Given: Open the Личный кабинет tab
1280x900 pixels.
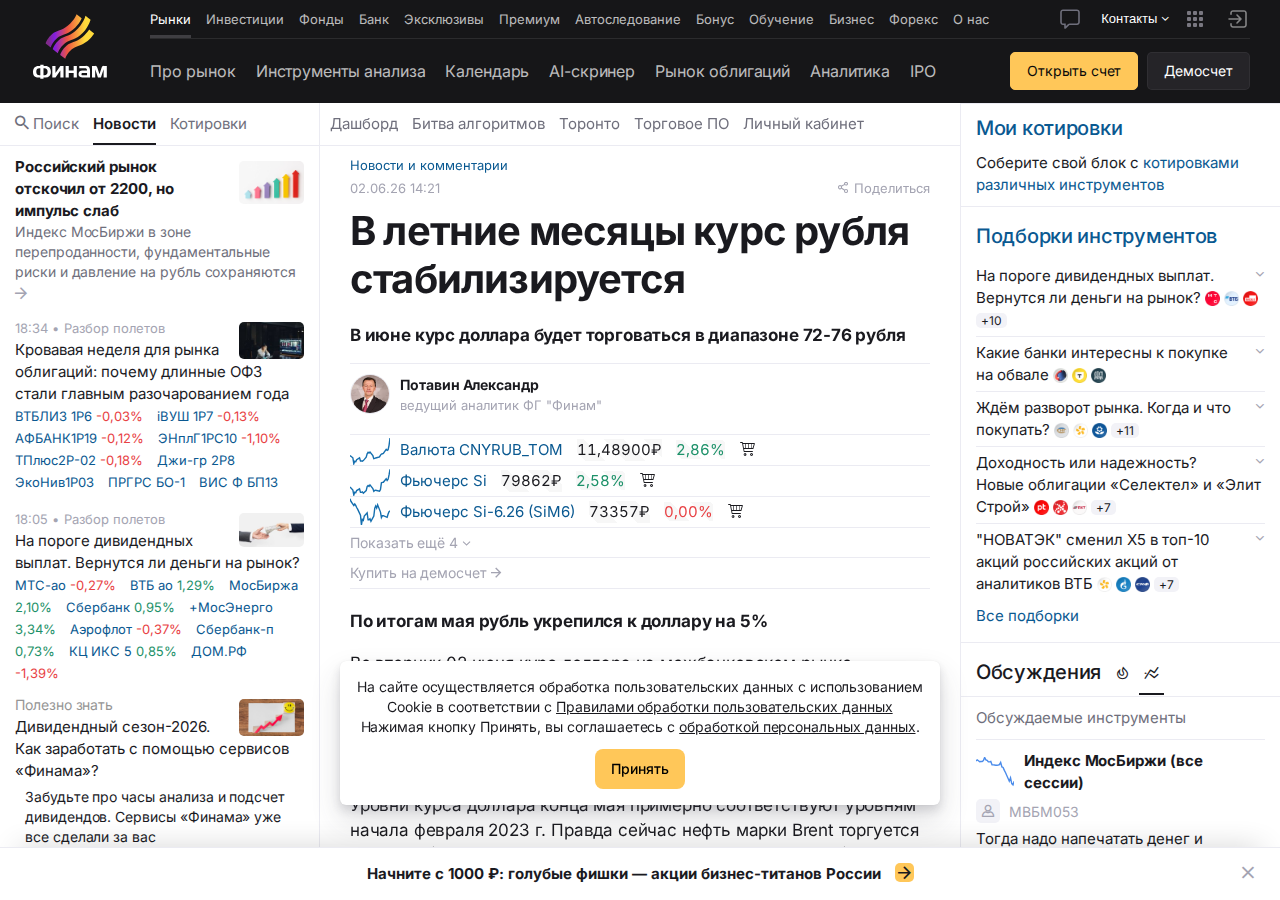Looking at the screenshot, I should [804, 124].
